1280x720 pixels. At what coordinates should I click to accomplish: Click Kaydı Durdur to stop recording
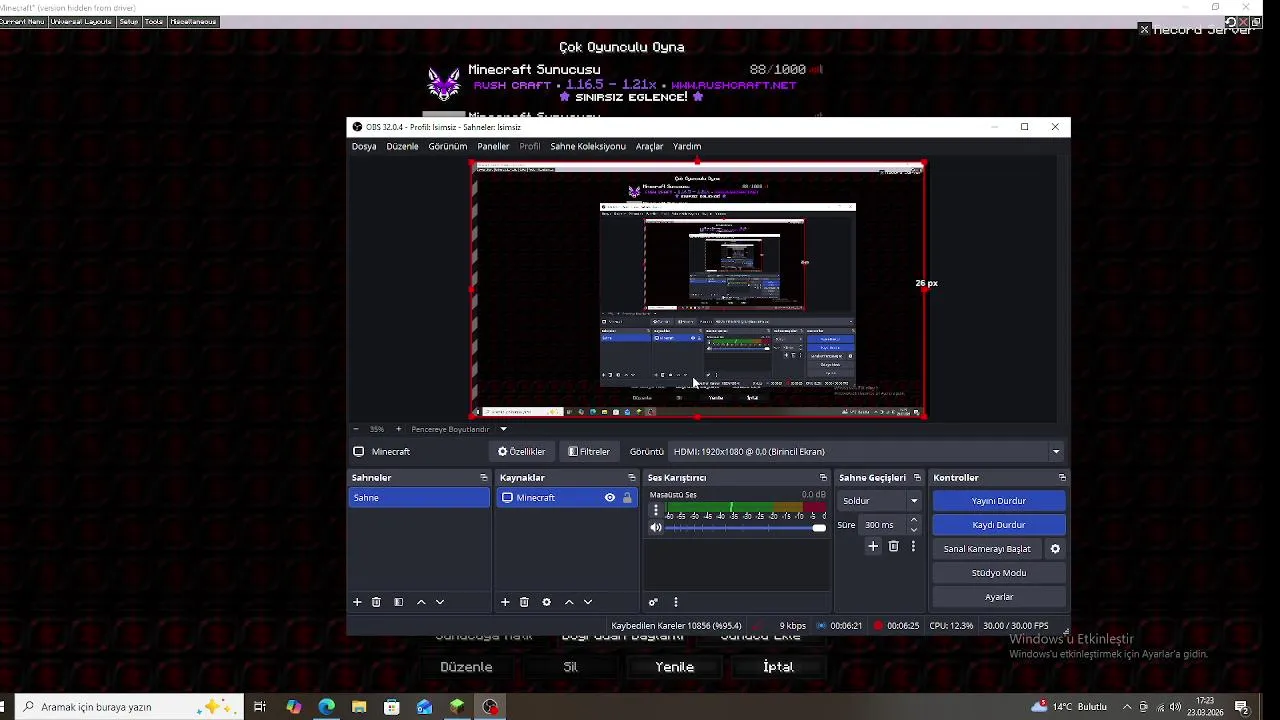[999, 525]
